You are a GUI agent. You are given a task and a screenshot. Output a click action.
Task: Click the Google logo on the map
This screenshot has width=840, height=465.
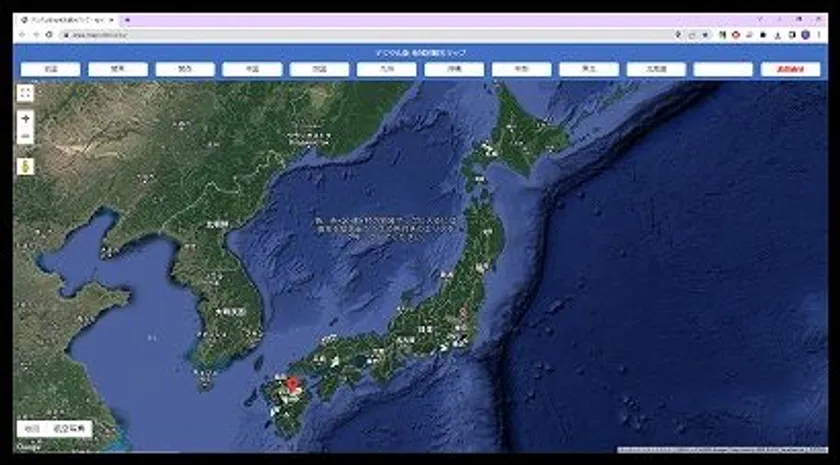click(26, 446)
